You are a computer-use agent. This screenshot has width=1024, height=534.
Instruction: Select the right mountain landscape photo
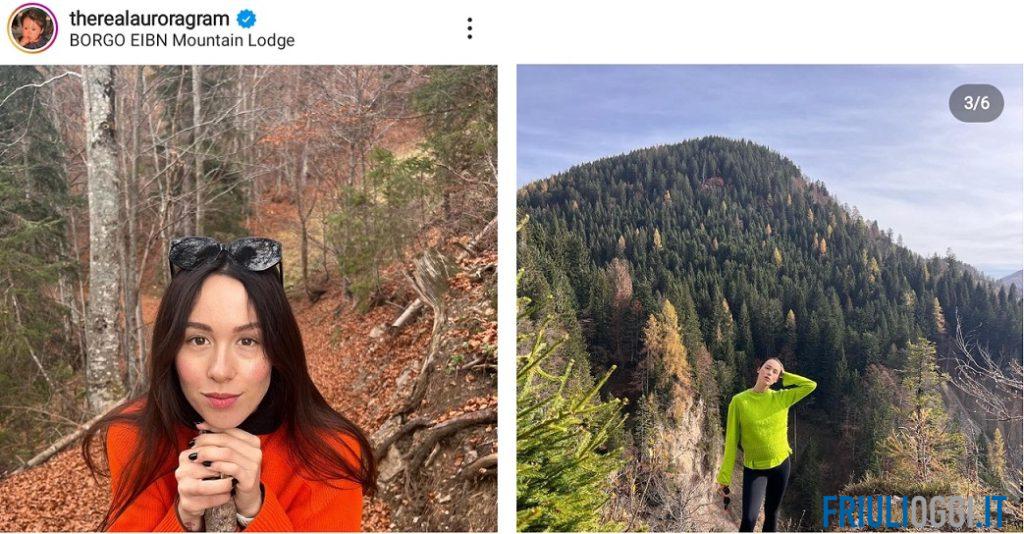point(769,298)
